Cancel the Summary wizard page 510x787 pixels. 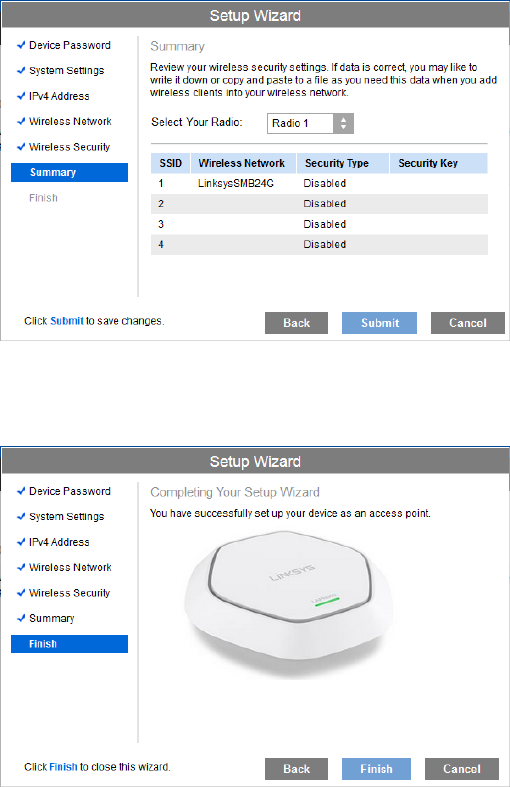coord(467,323)
